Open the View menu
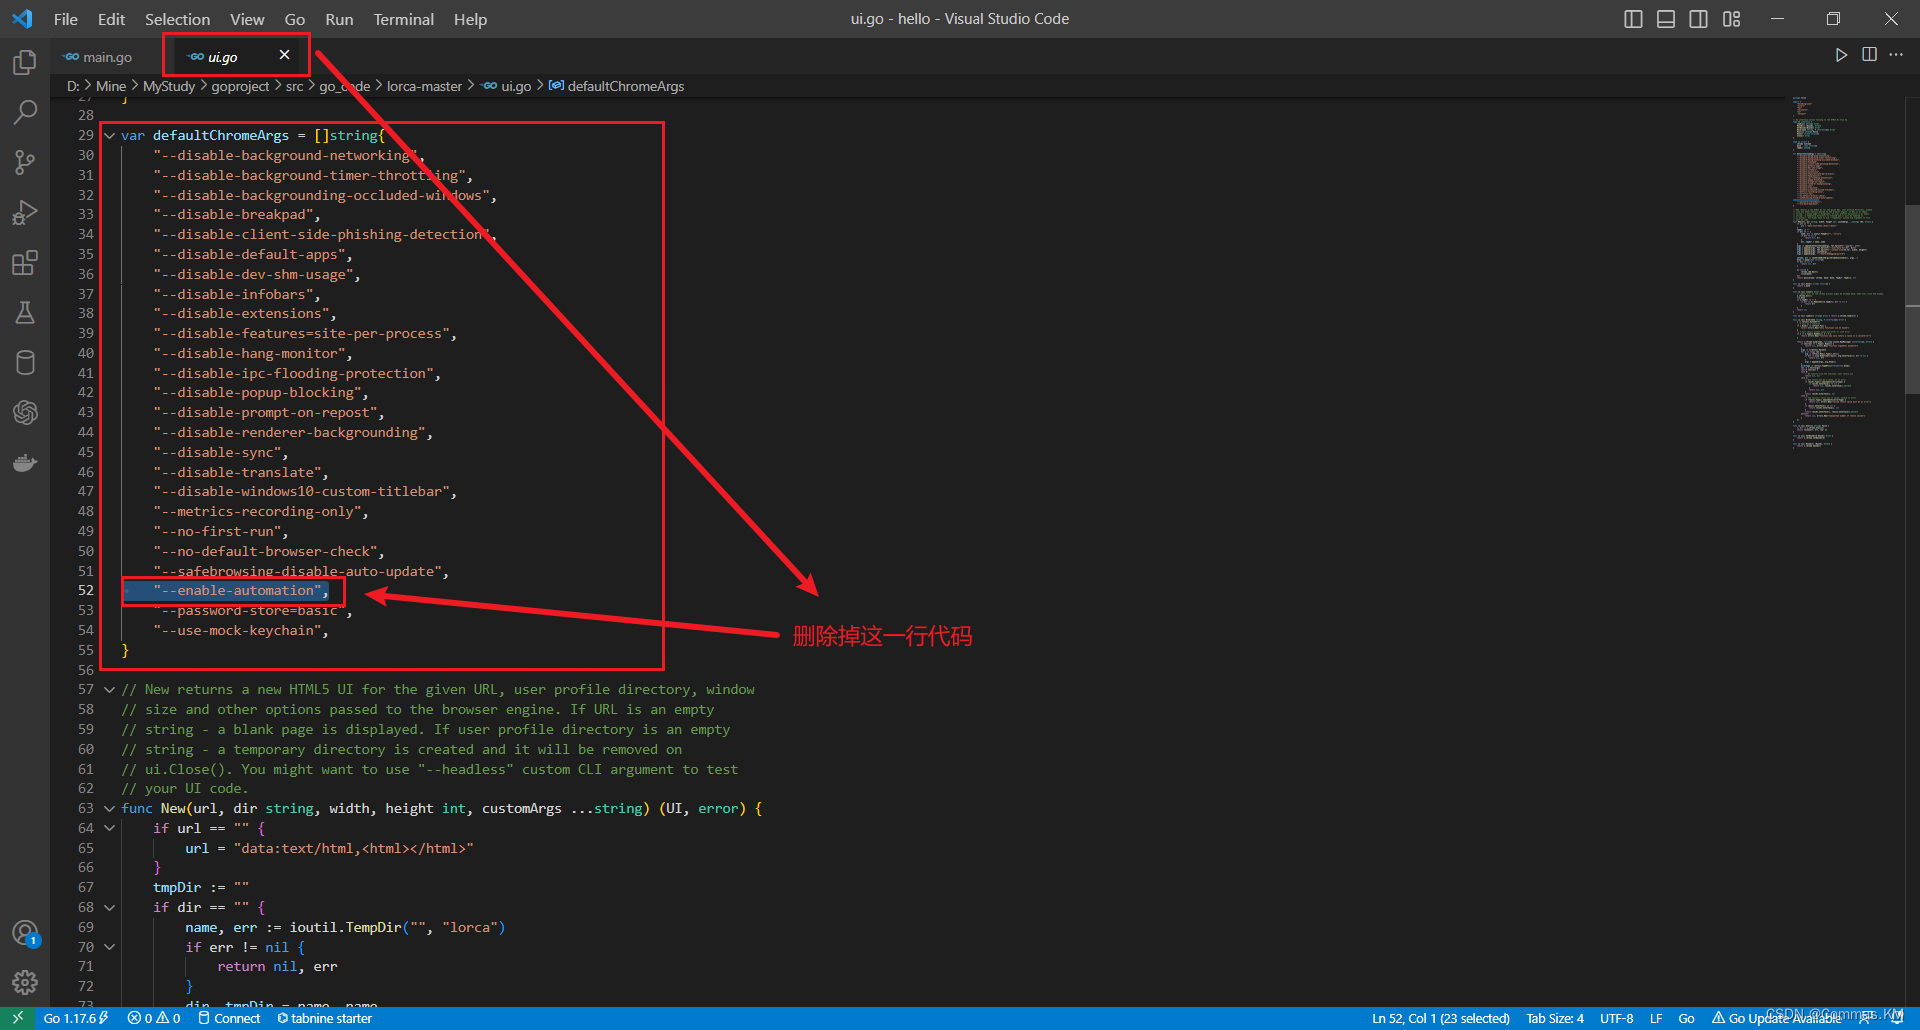This screenshot has height=1030, width=1920. pos(247,19)
